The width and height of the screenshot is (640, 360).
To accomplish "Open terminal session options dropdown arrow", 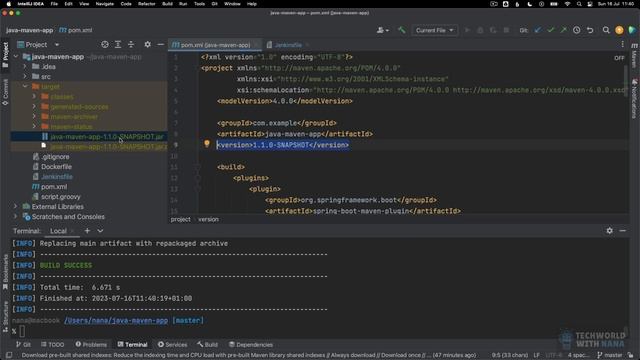I will click(100, 231).
